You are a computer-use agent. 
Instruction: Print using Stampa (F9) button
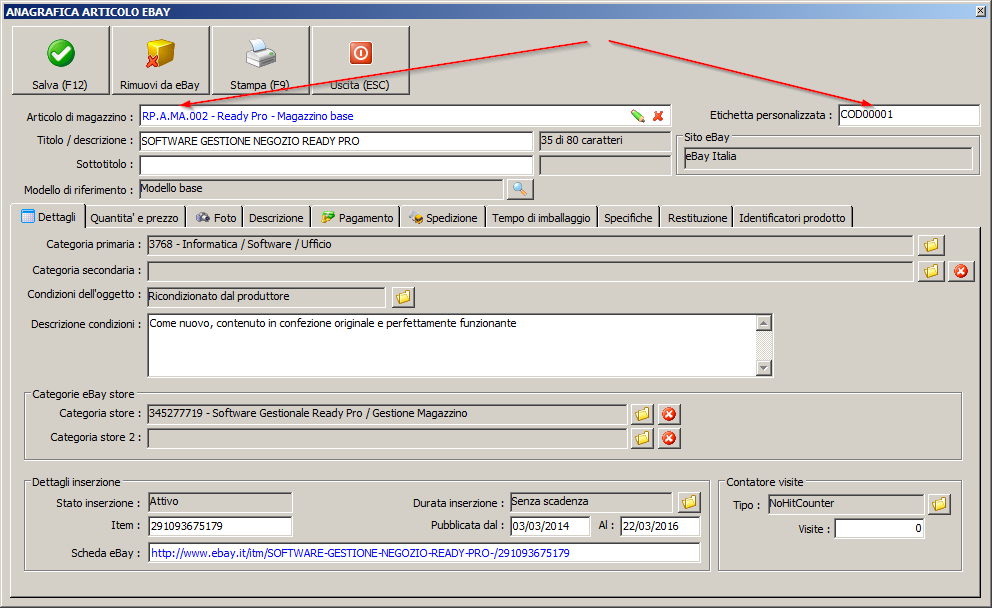(260, 61)
